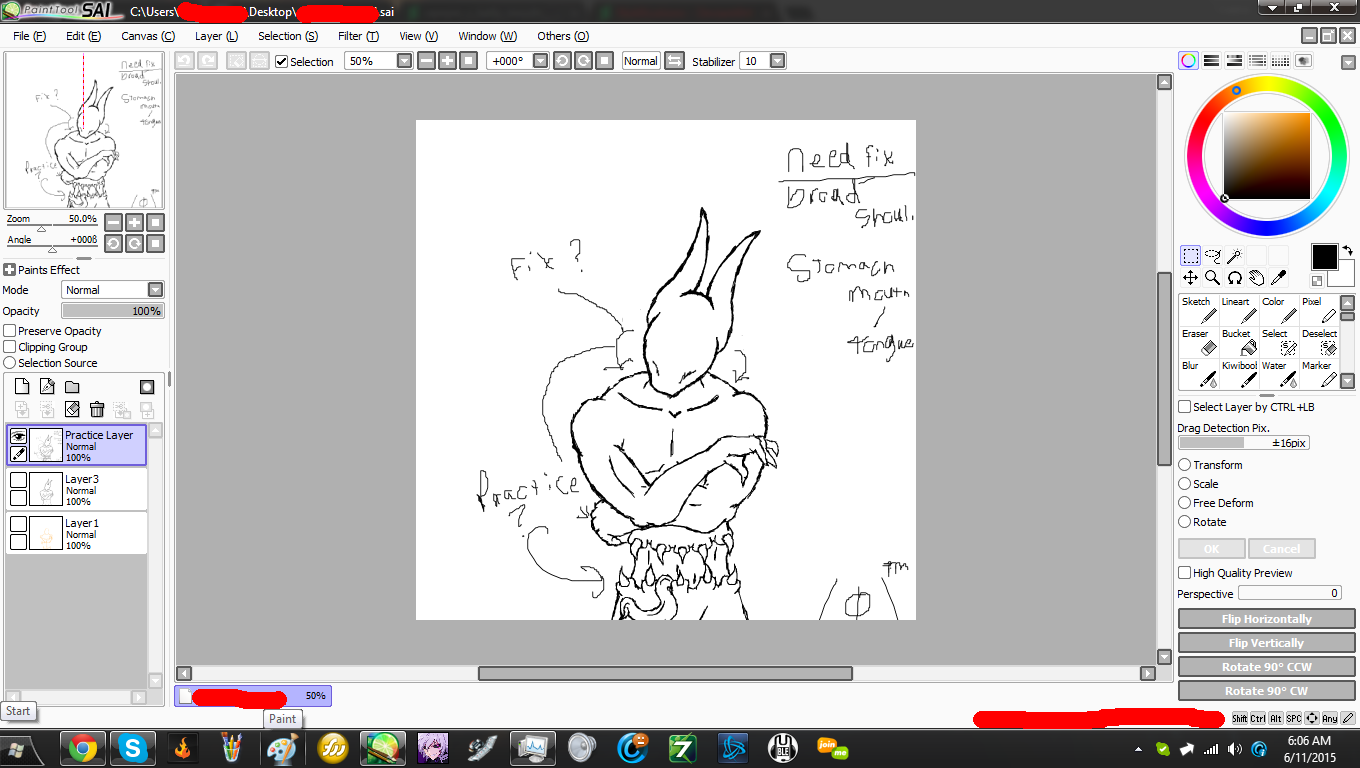Choose the Eraser tool
The image size is (1360, 768).
pyautogui.click(x=1199, y=342)
